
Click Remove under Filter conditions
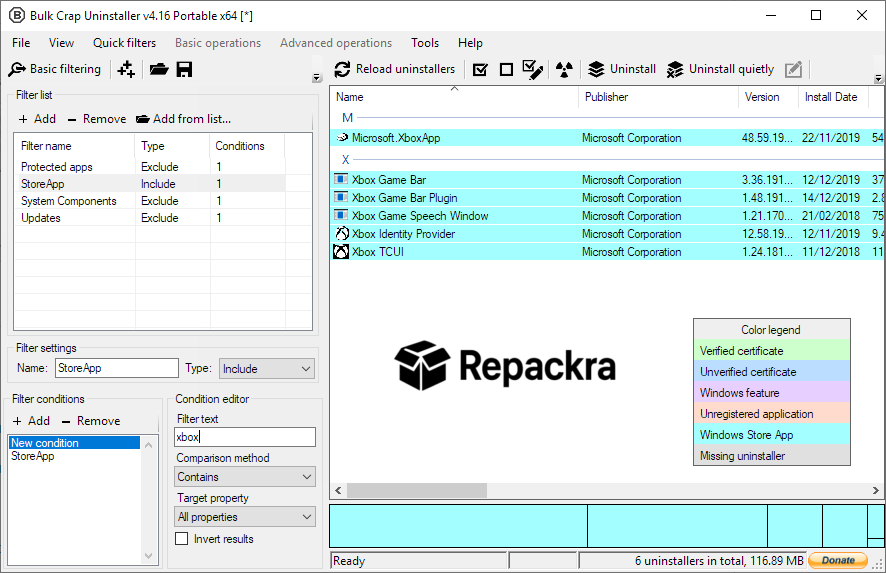pos(91,421)
